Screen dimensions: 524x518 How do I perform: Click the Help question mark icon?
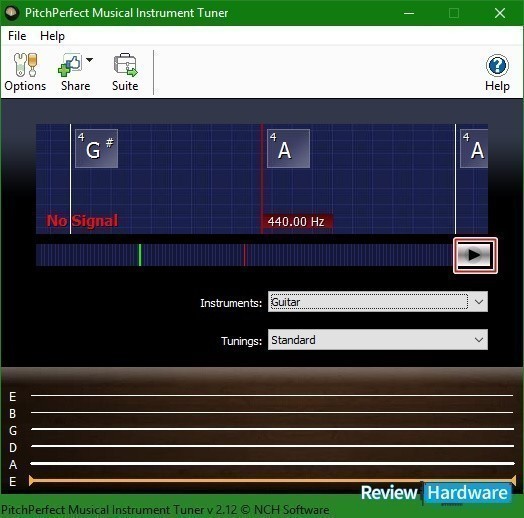pos(497,65)
